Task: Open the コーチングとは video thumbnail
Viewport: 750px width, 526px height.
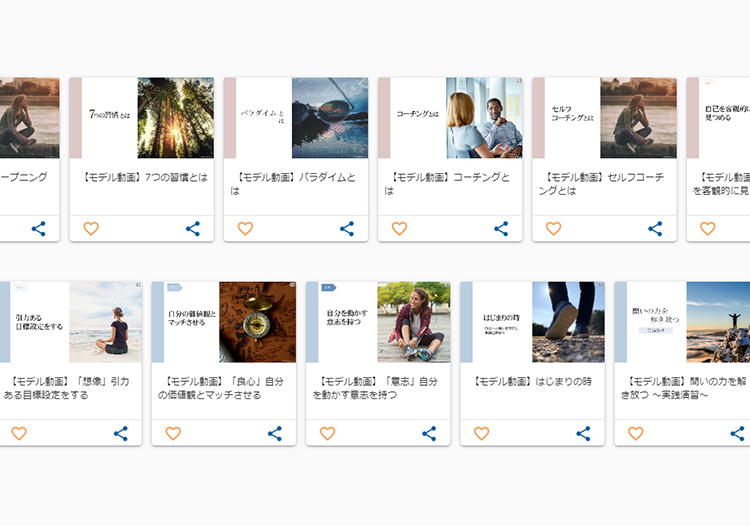Action: (x=484, y=118)
